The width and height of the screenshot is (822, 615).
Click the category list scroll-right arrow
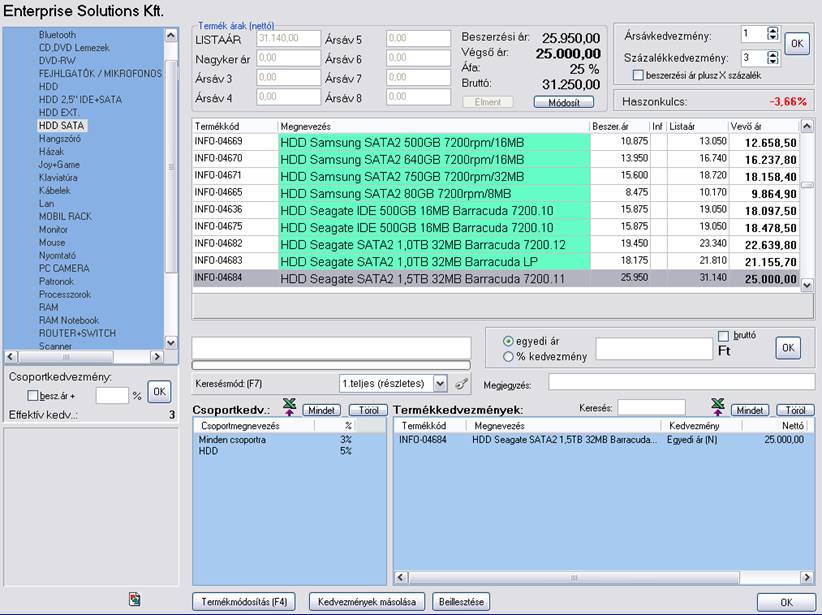(x=156, y=357)
